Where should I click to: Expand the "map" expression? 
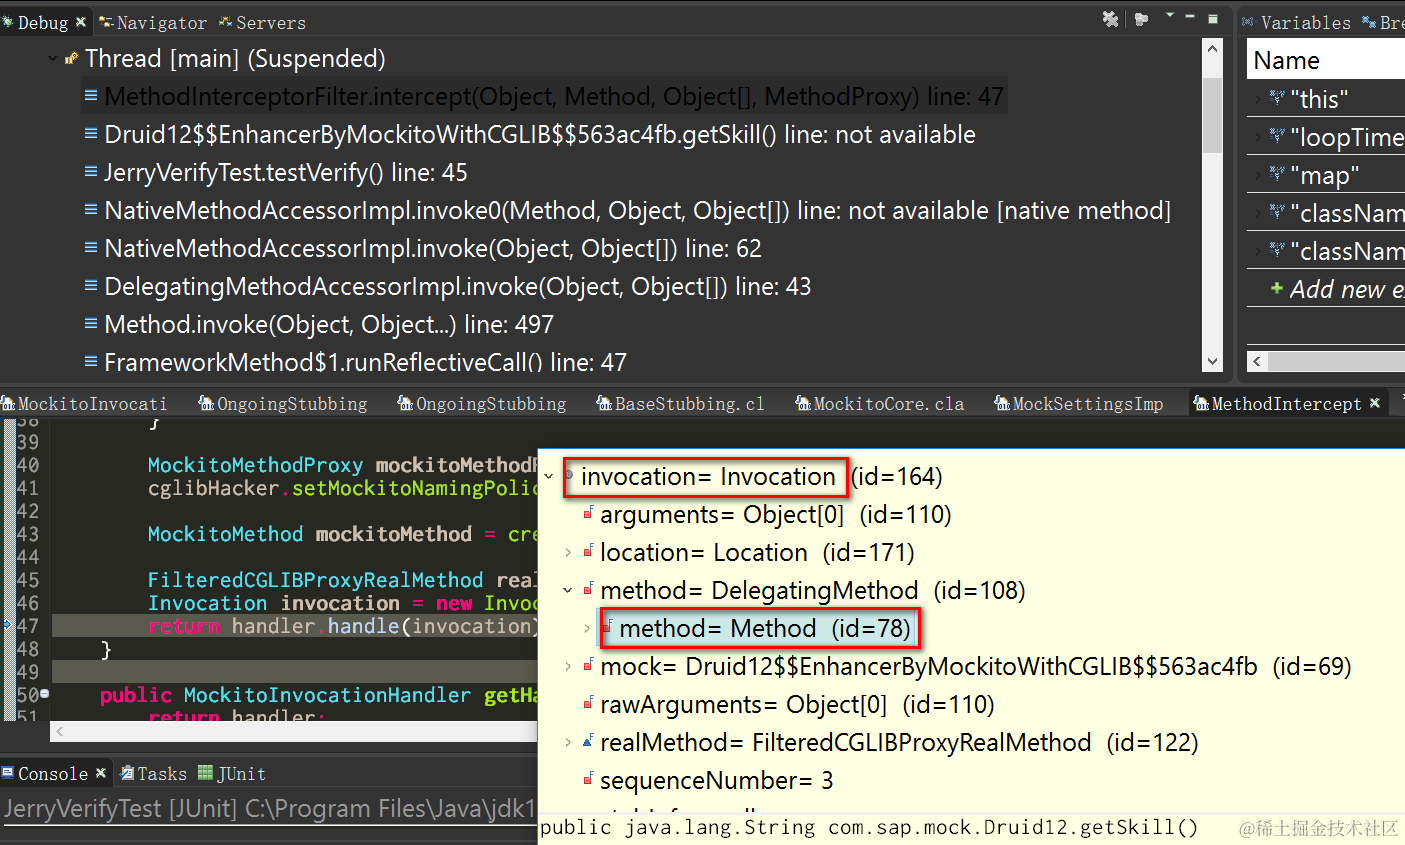pyautogui.click(x=1258, y=175)
